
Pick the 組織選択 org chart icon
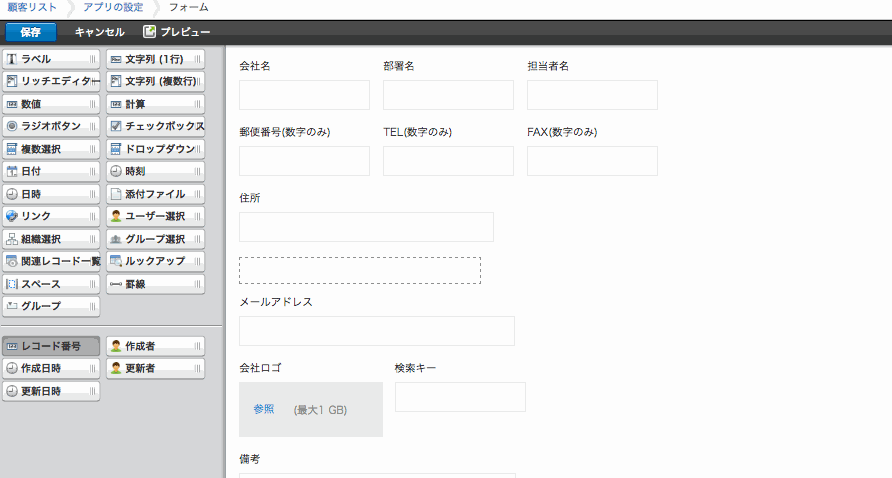[x=12, y=239]
